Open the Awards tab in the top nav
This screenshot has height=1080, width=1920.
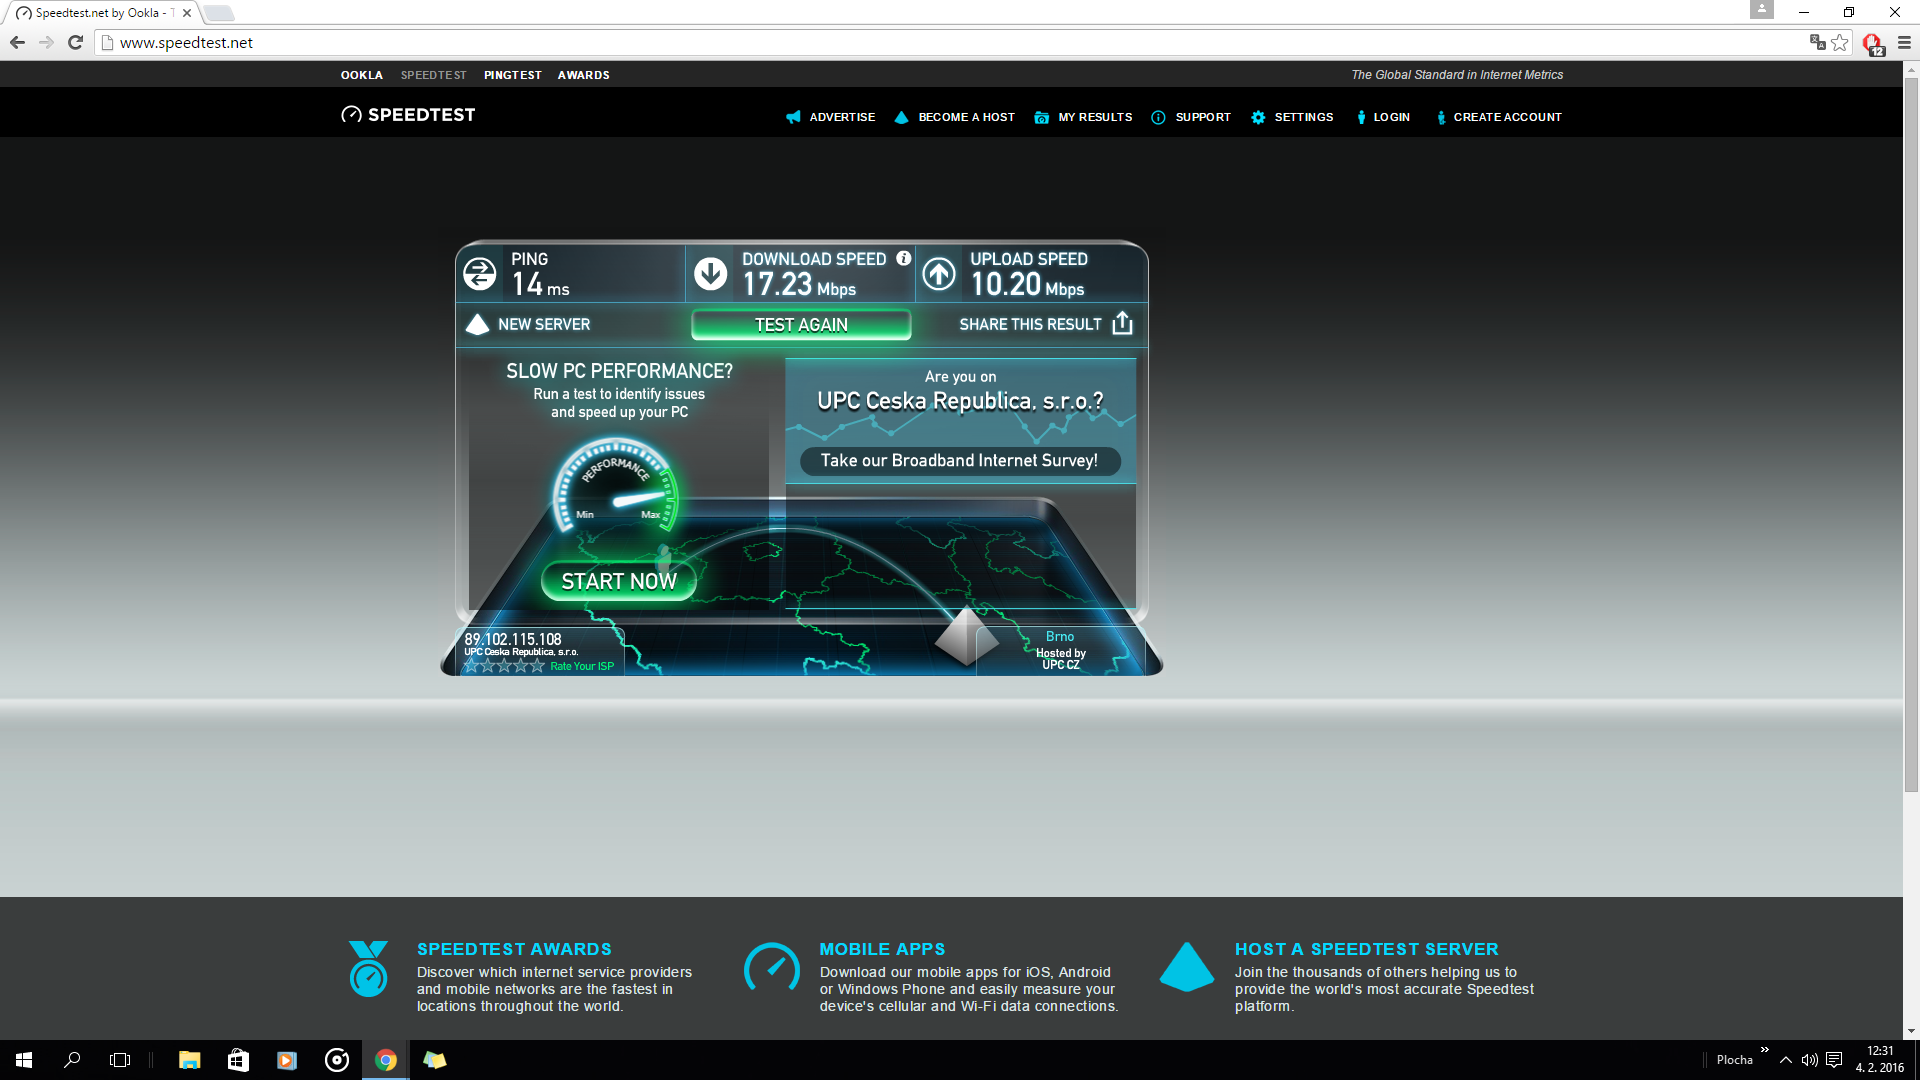[583, 75]
